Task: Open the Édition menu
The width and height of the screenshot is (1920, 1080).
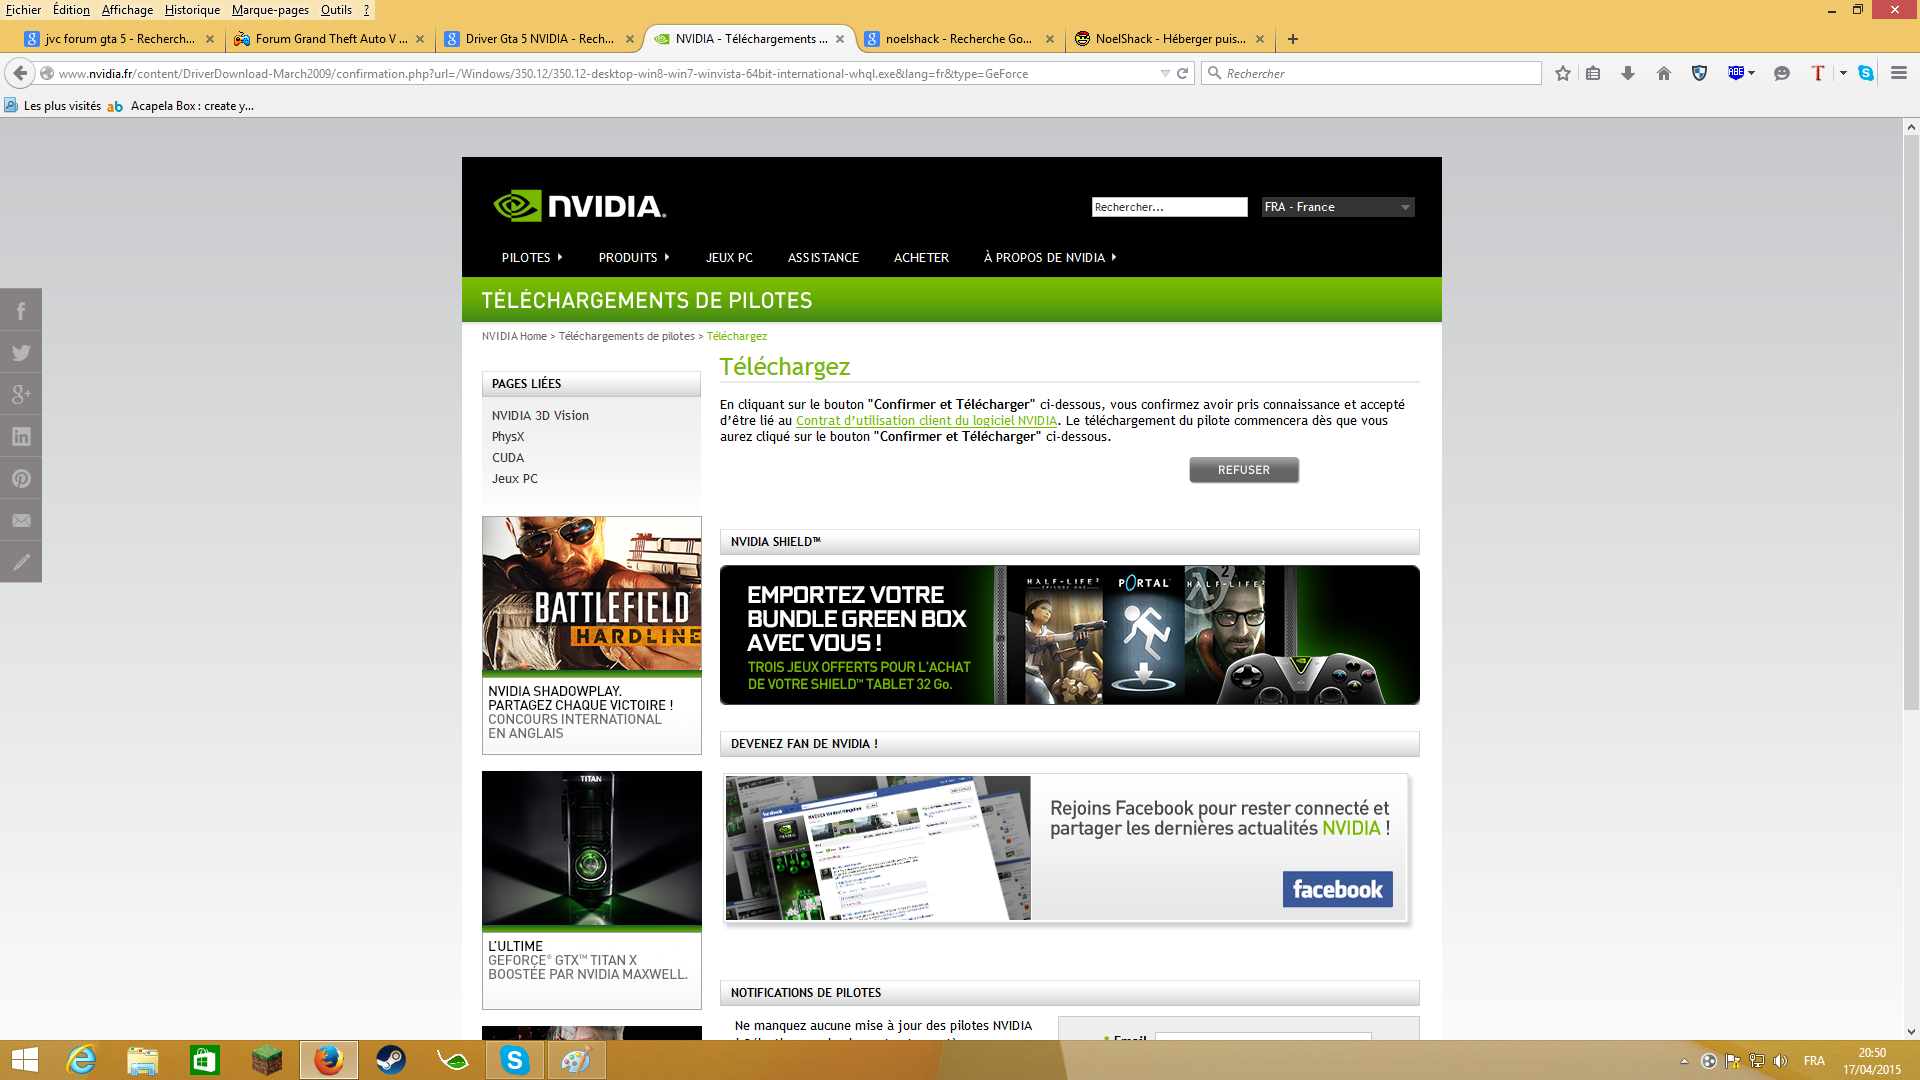Action: click(x=71, y=10)
